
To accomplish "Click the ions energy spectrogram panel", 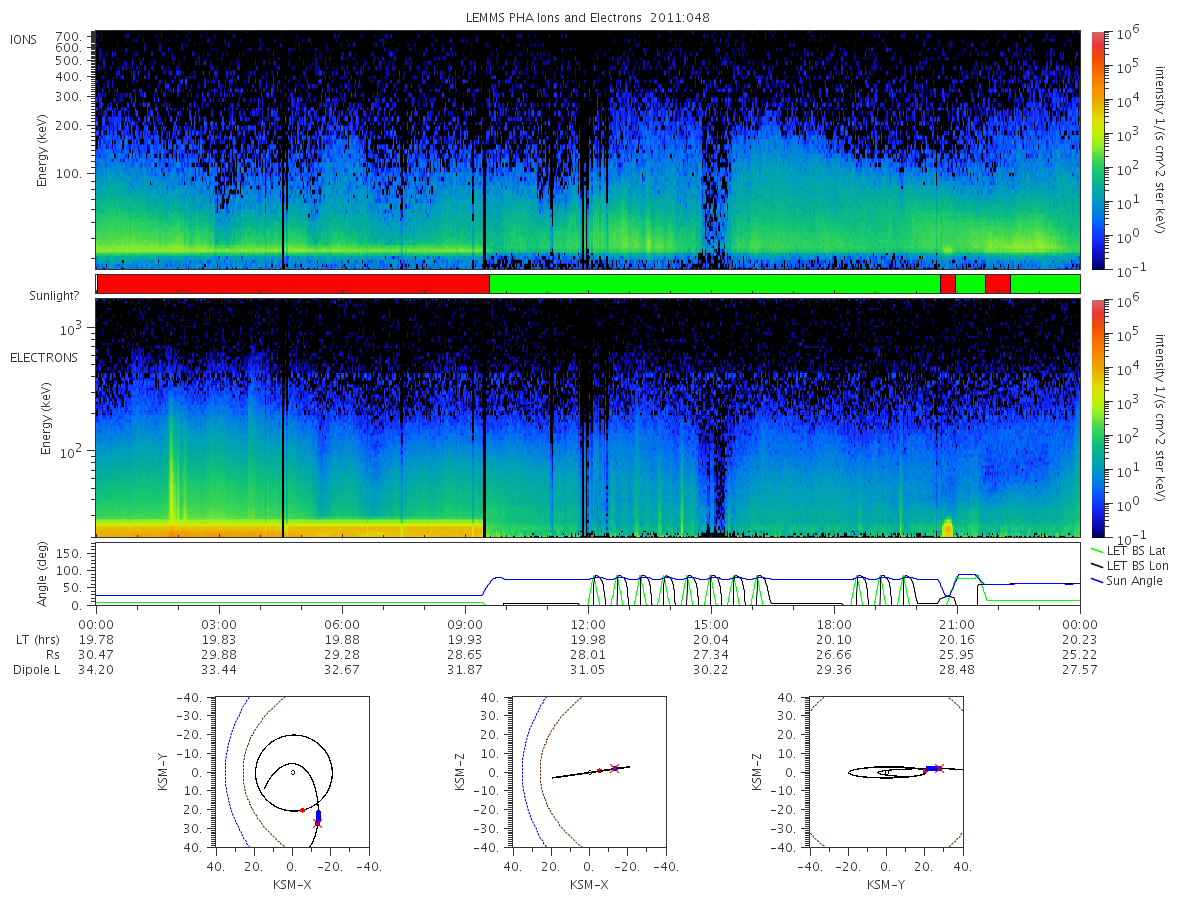I will (588, 150).
